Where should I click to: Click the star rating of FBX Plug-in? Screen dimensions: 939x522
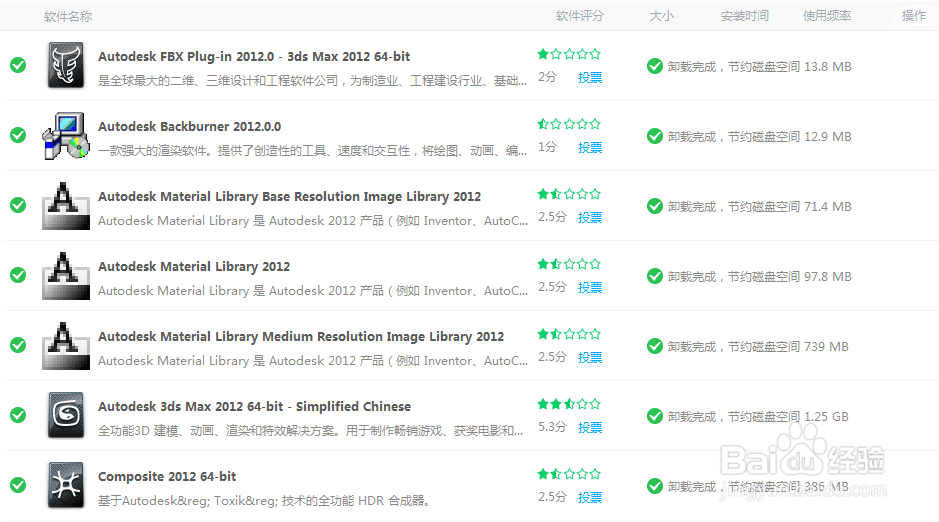tap(569, 54)
